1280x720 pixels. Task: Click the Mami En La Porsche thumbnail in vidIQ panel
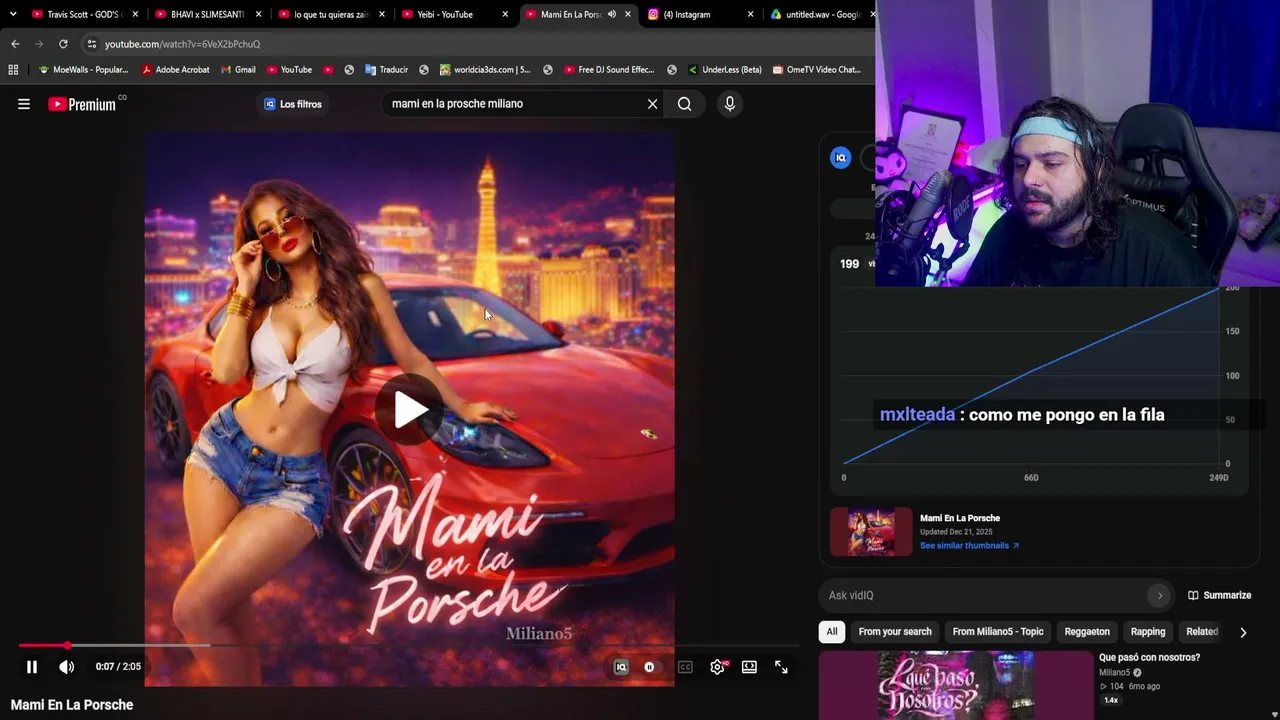(x=871, y=532)
